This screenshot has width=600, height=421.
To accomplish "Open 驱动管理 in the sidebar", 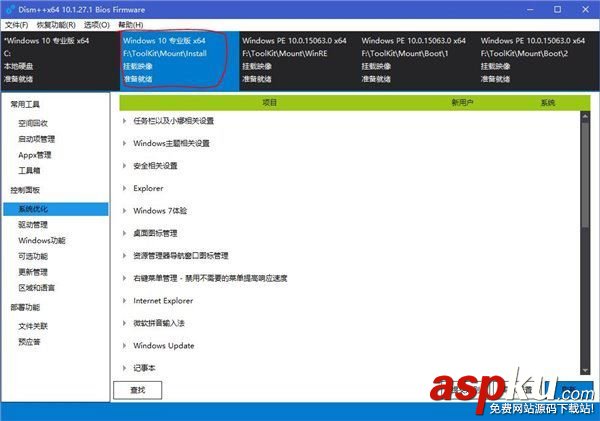I will (x=33, y=225).
